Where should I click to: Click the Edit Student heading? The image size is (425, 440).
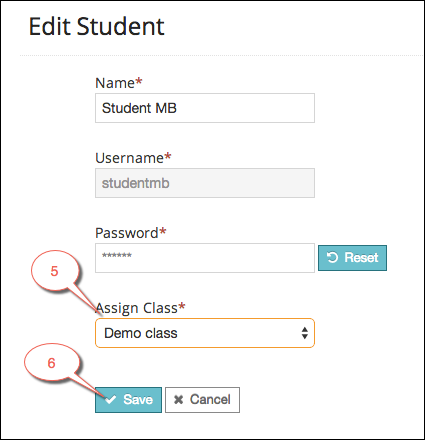97,26
